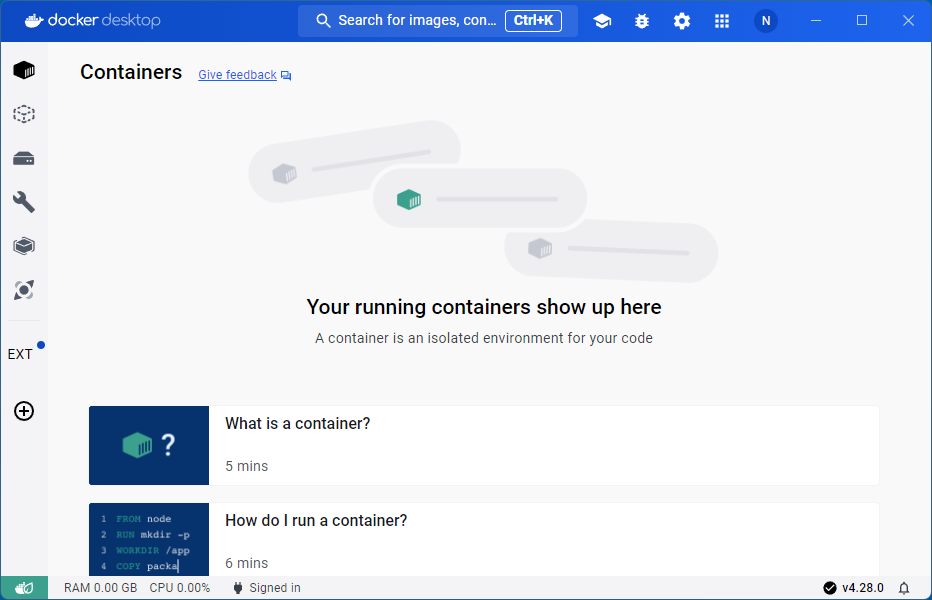Open the Containers view in the sidebar
932x600 pixels.
tap(23, 69)
